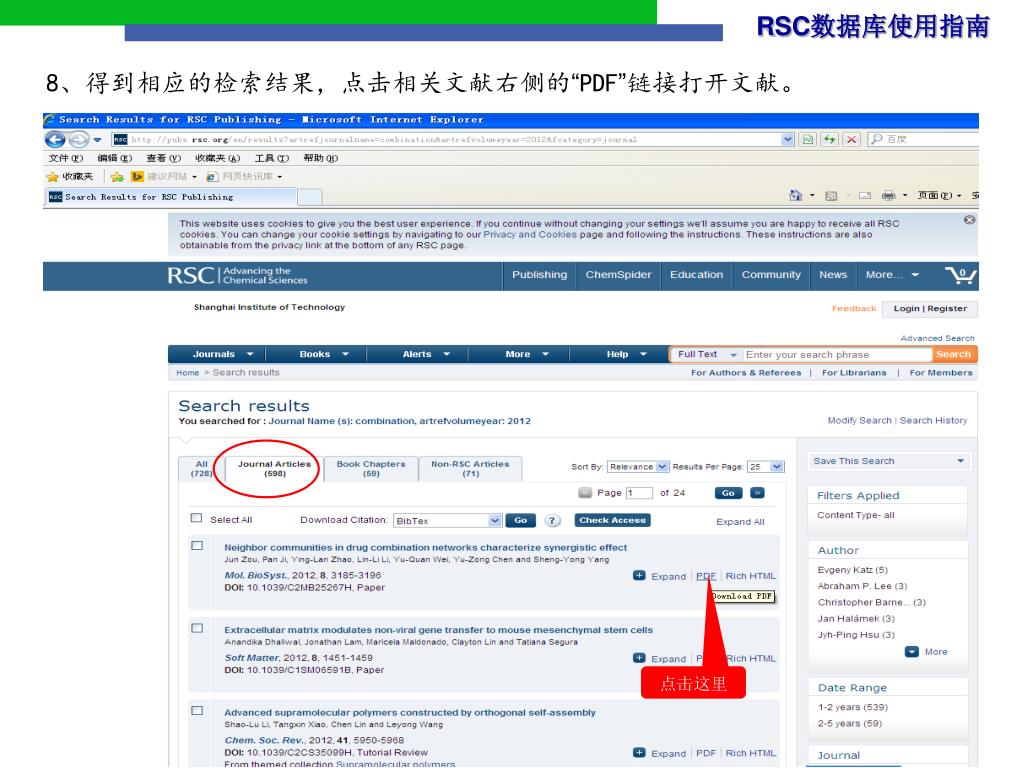The width and height of the screenshot is (1024, 768).
Task: Open the Sort By Relevance dropdown
Action: pyautogui.click(x=637, y=466)
